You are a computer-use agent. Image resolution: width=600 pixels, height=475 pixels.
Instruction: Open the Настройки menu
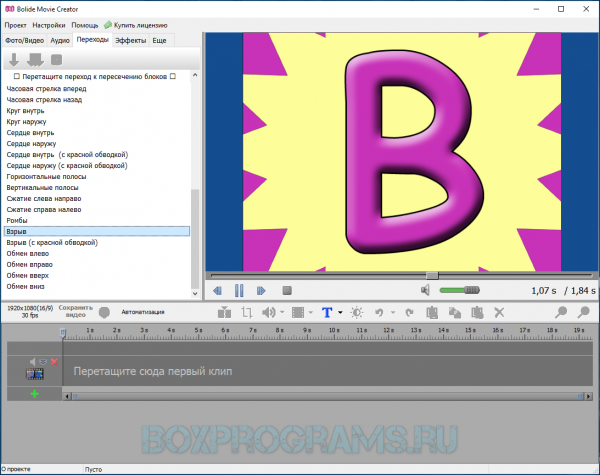coord(49,25)
